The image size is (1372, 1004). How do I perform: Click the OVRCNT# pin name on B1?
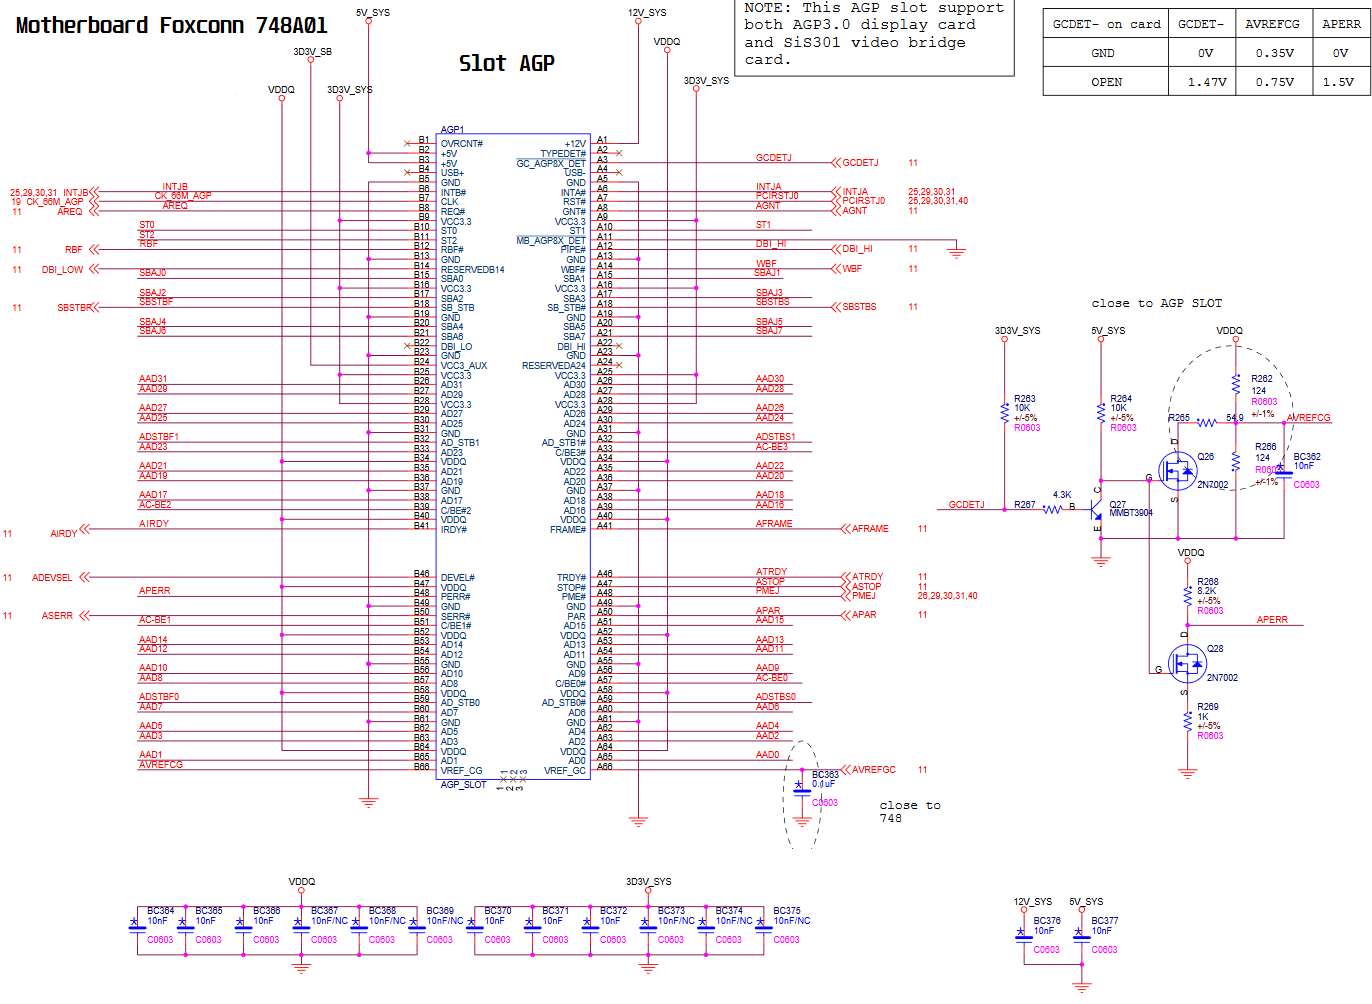point(461,144)
